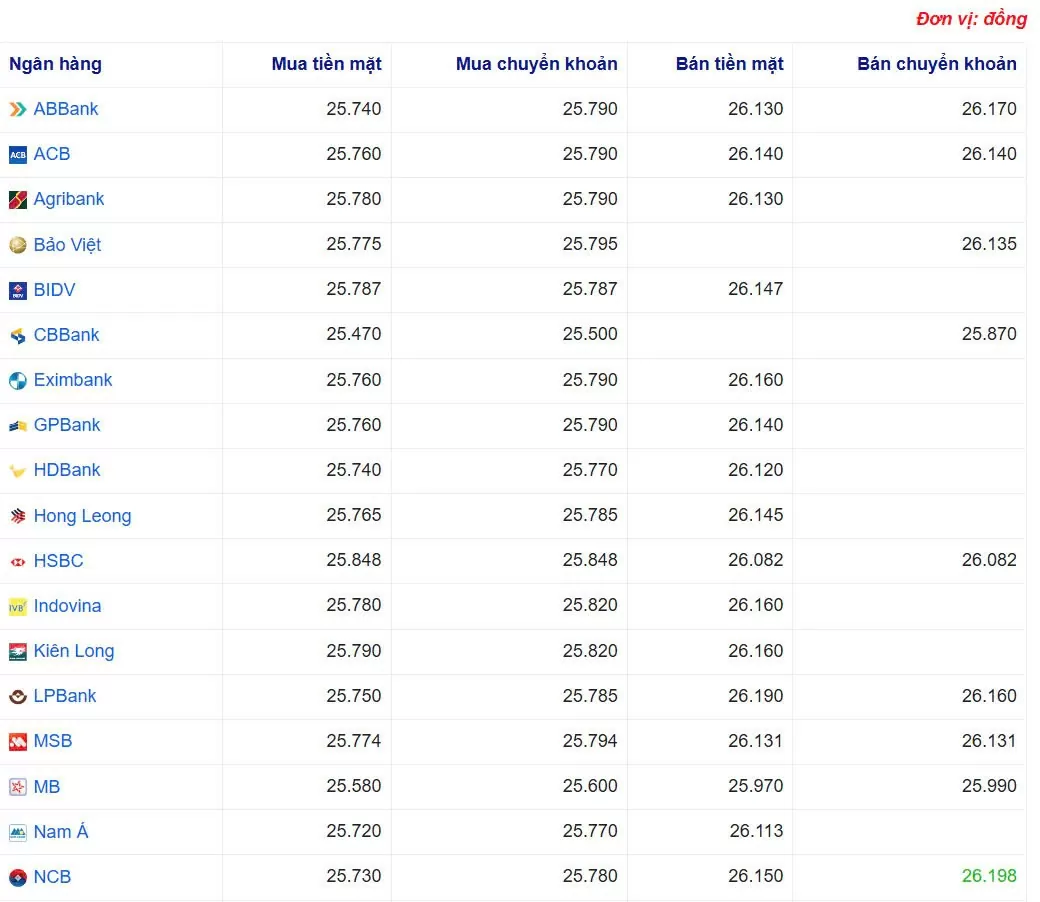1040x902 pixels.
Task: Click the Ngân hàng column header
Action: coord(56,64)
